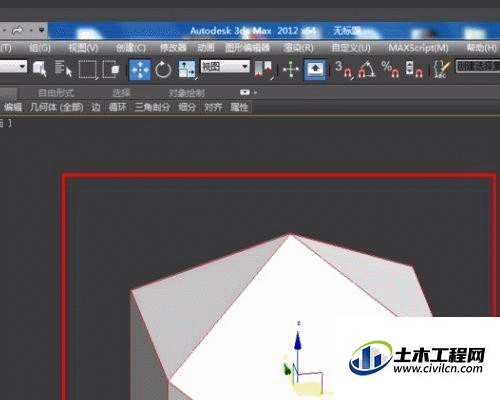The height and width of the screenshot is (400, 500).
Task: Switch to the 选择 ribbon tab
Action: (x=121, y=93)
